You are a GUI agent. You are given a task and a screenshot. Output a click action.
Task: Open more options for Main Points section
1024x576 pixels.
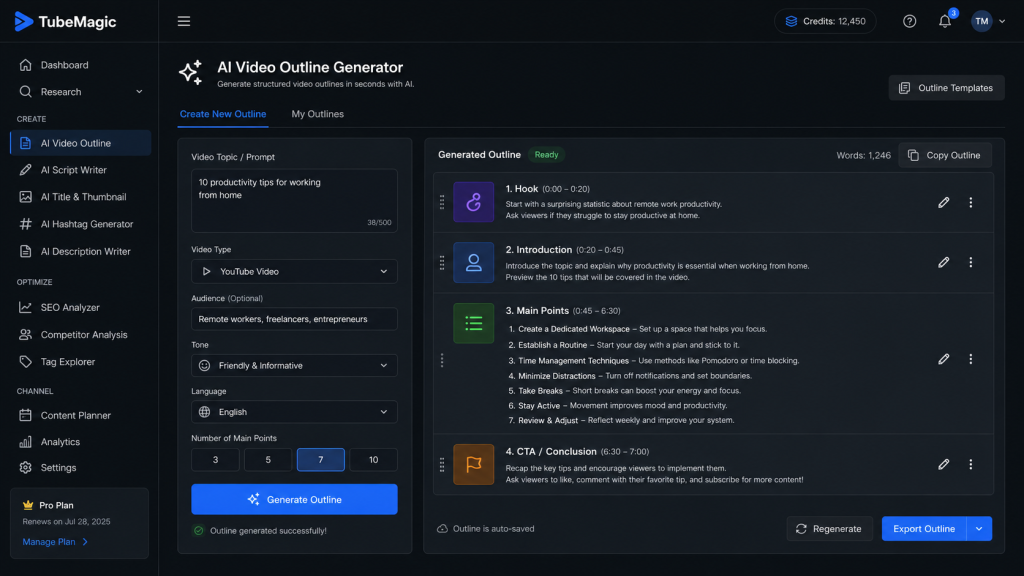(x=970, y=359)
